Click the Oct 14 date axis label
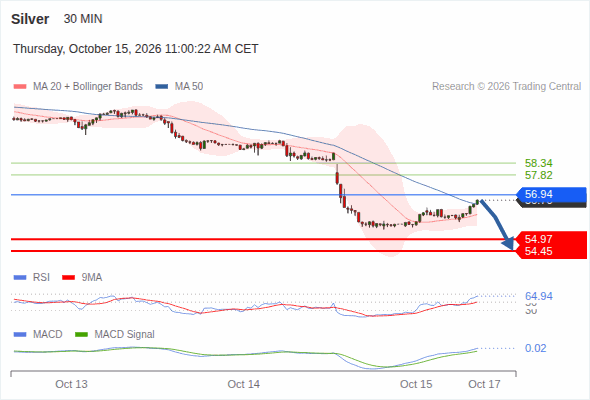Screen dimensions: 590x400 (243, 384)
